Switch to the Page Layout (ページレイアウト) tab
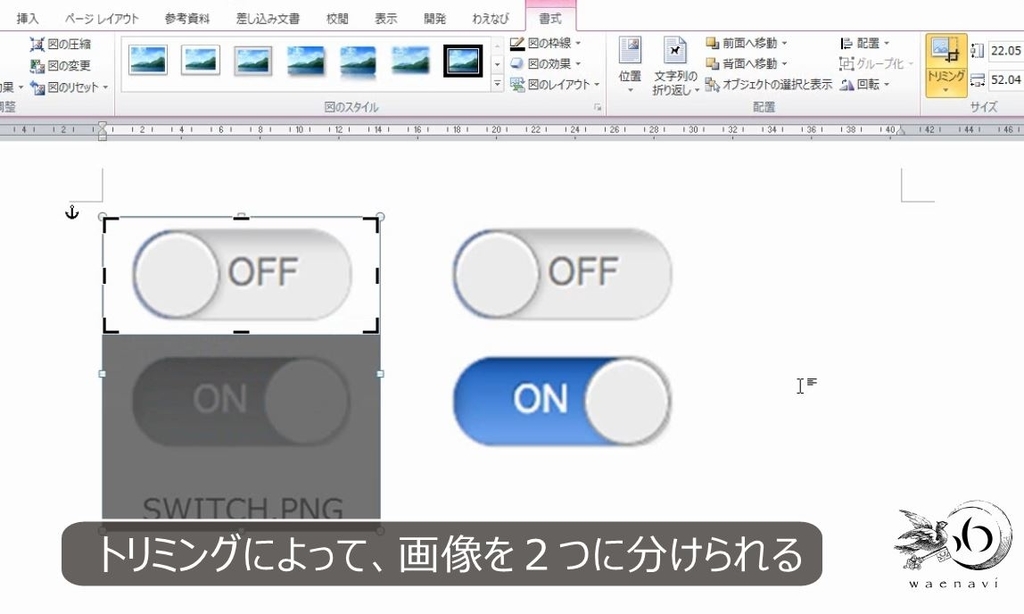This screenshot has height=614, width=1024. (x=101, y=18)
